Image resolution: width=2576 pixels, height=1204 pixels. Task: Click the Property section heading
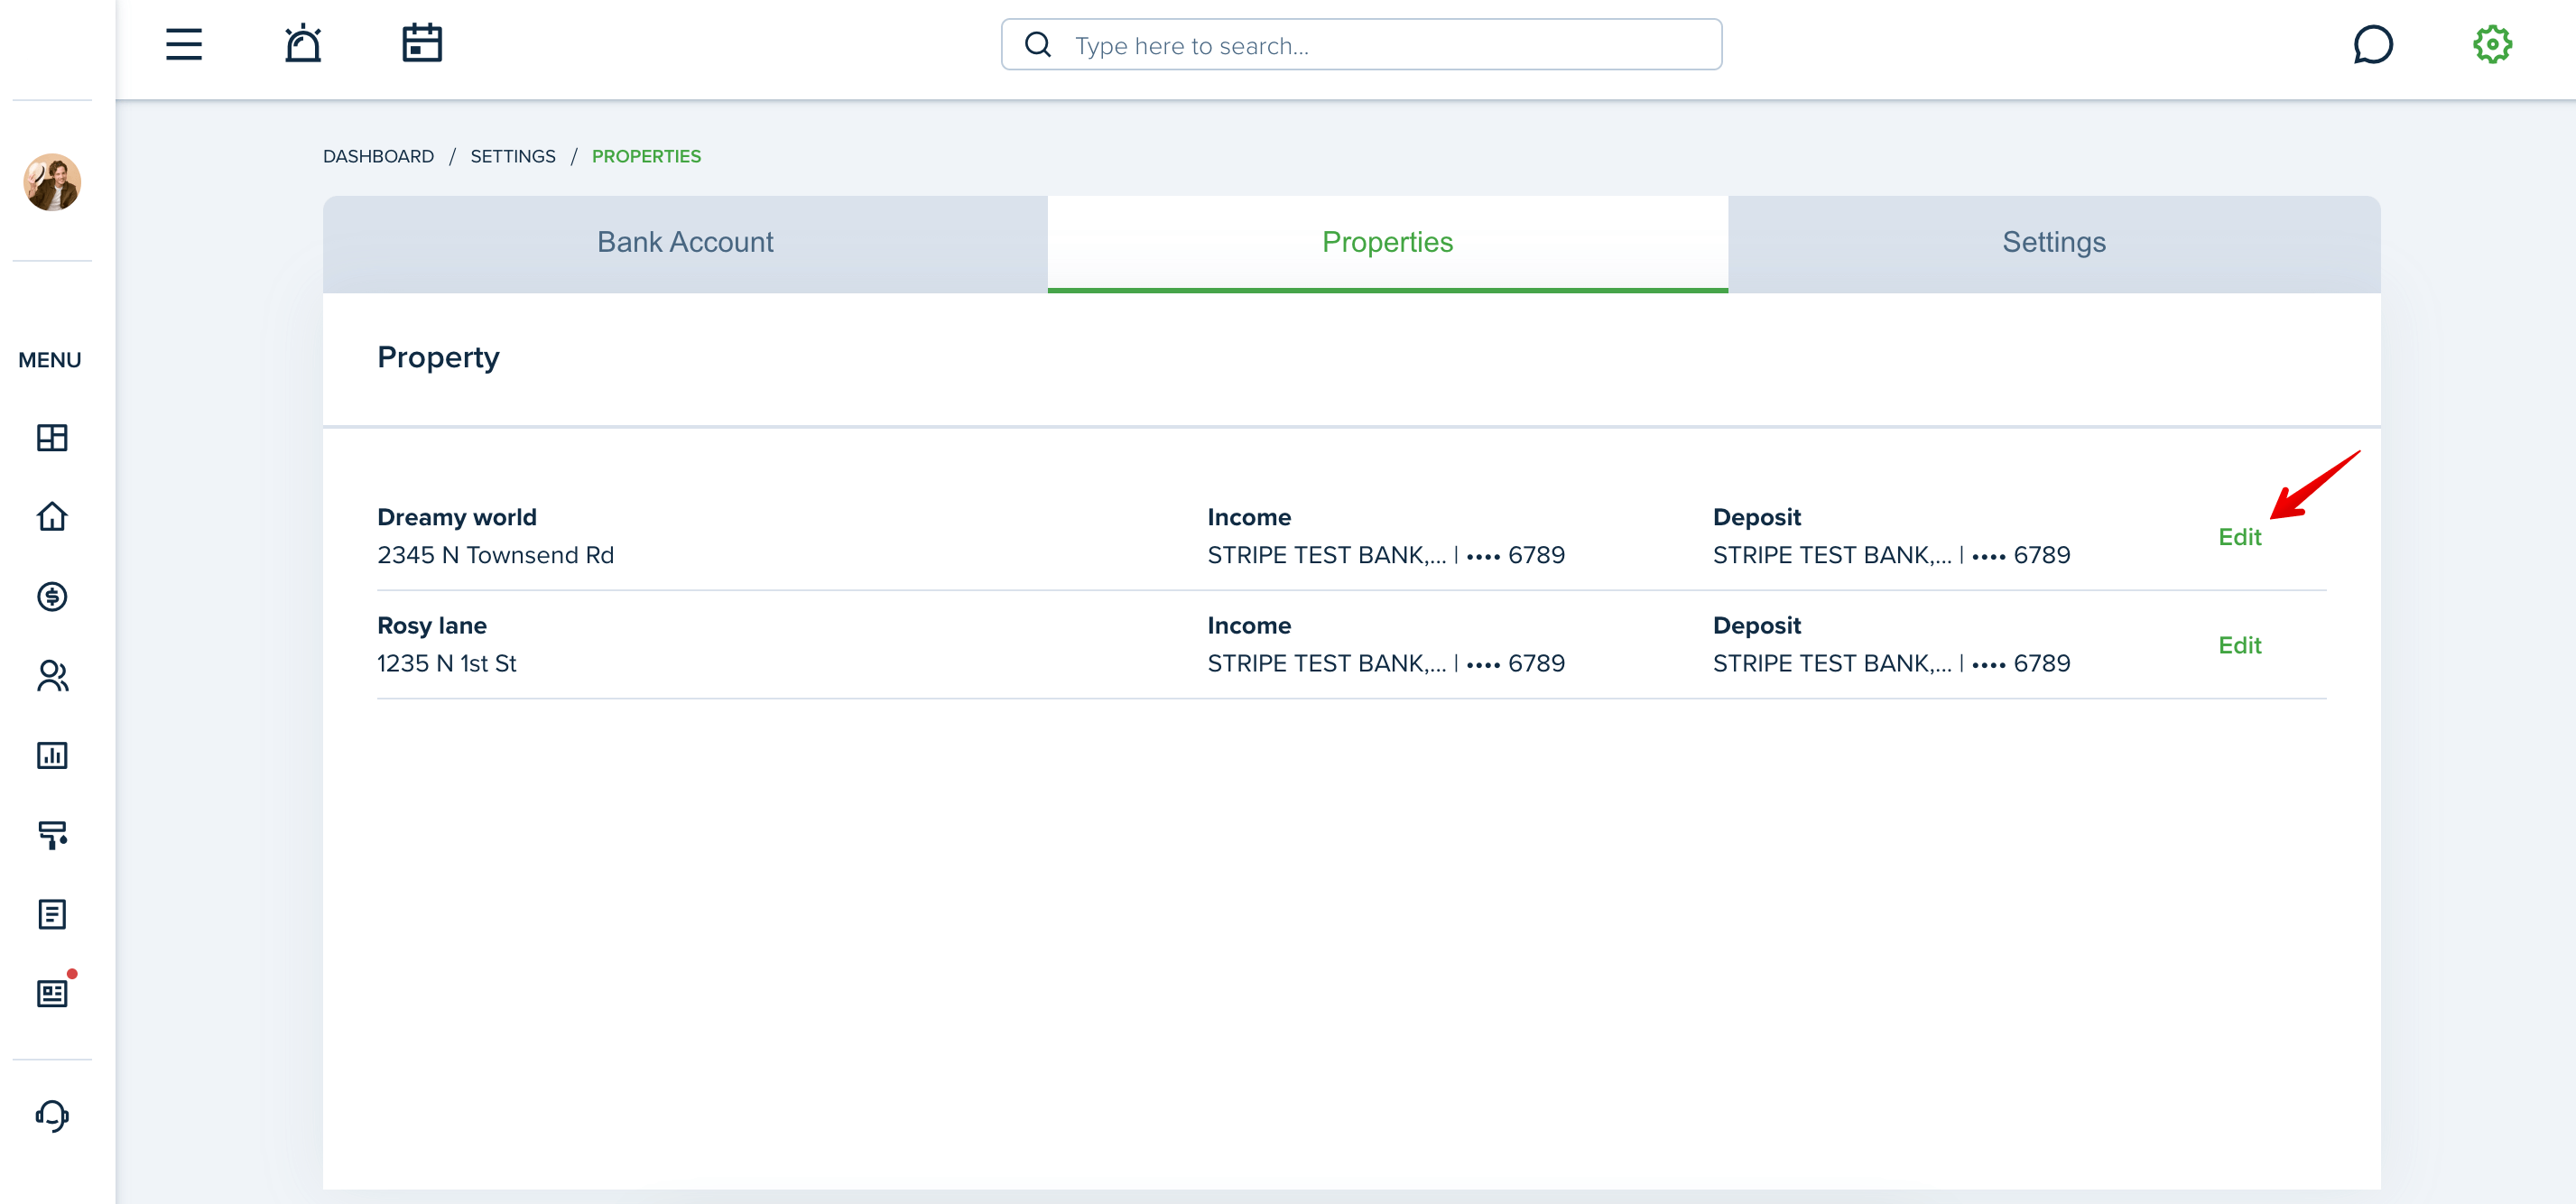click(x=438, y=358)
